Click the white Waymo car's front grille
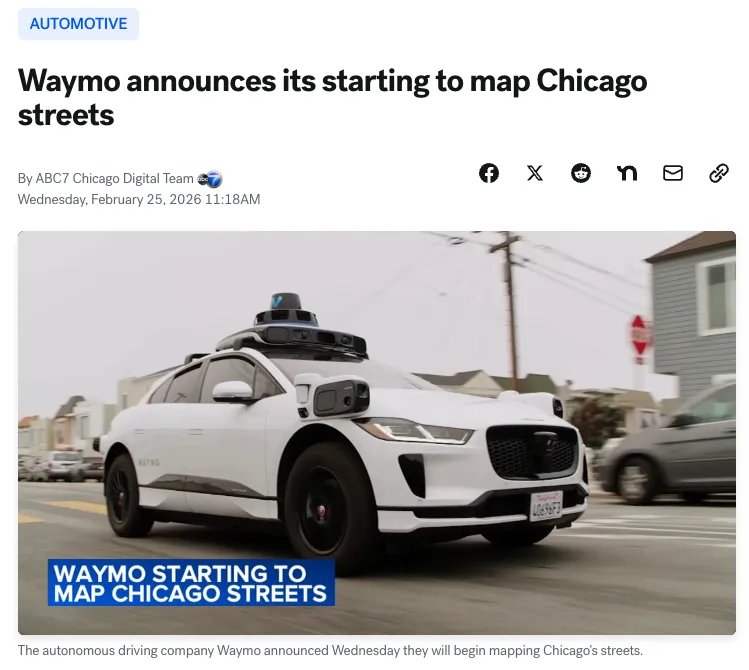The image size is (749, 670). pyautogui.click(x=533, y=451)
